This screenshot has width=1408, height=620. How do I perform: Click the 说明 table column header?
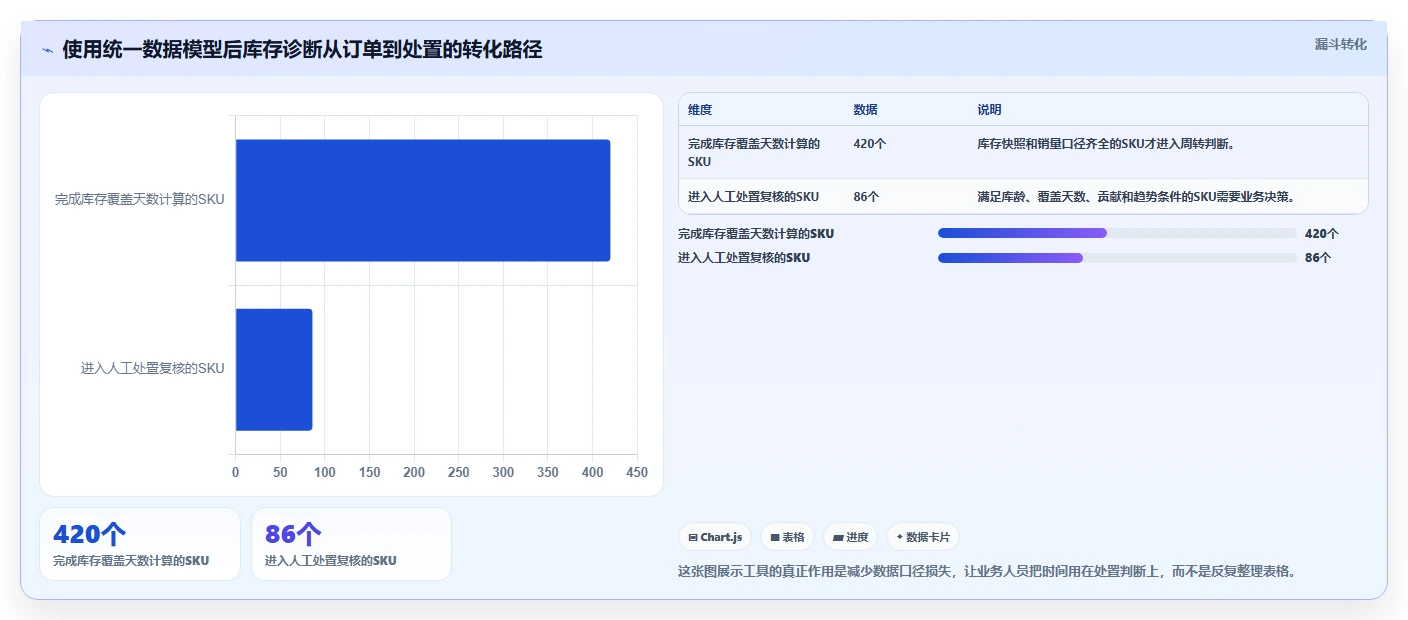(x=989, y=110)
